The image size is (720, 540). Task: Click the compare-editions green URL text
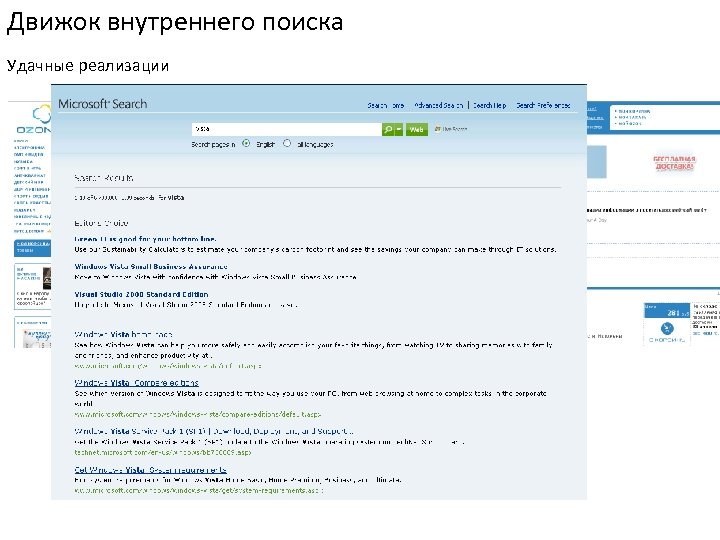197,414
